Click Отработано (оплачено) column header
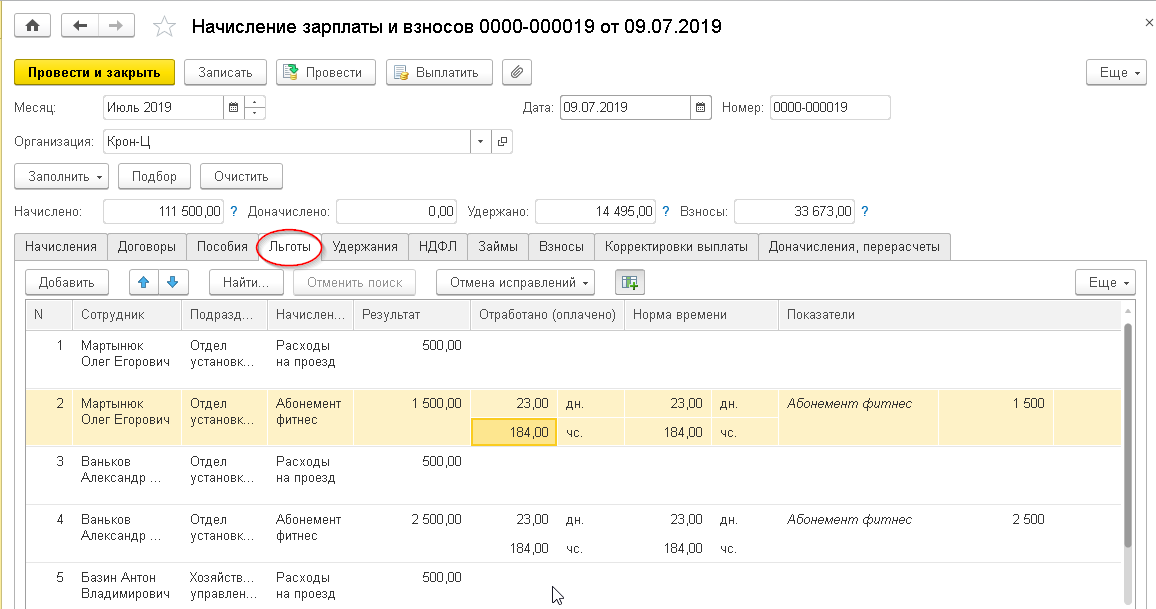 (x=547, y=315)
